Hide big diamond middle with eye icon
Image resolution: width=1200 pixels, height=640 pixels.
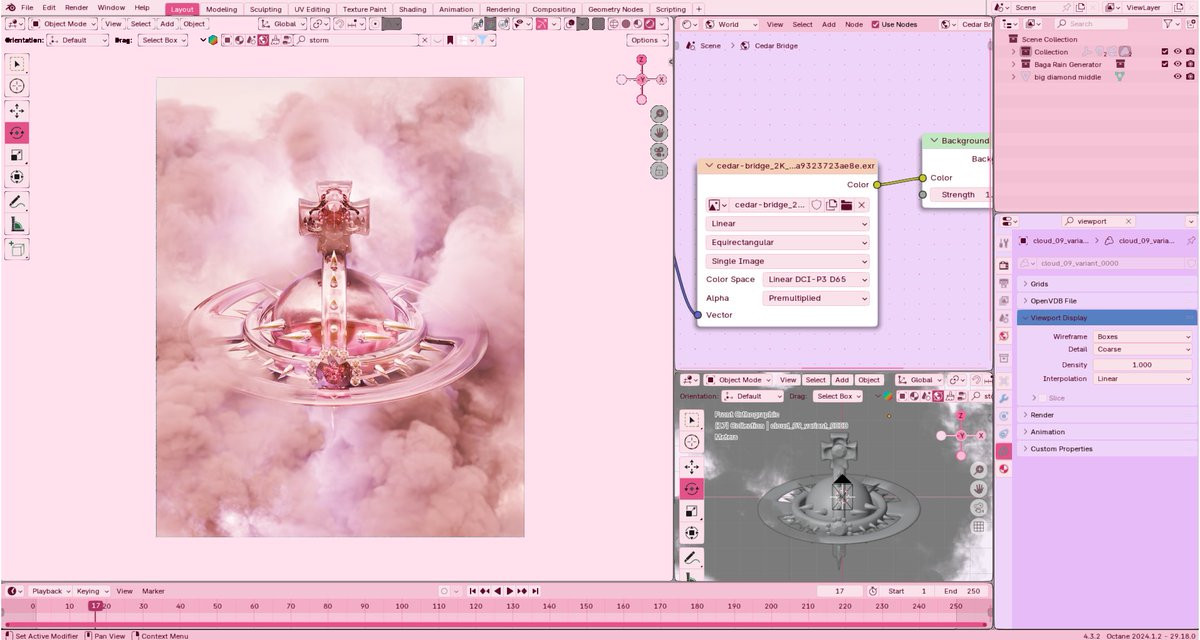1177,77
